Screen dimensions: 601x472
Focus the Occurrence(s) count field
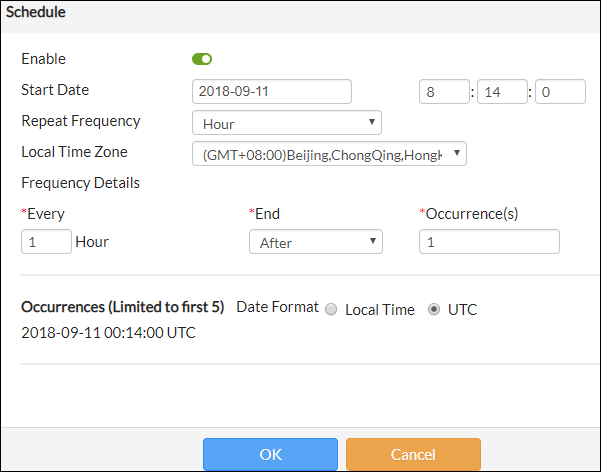(x=489, y=242)
